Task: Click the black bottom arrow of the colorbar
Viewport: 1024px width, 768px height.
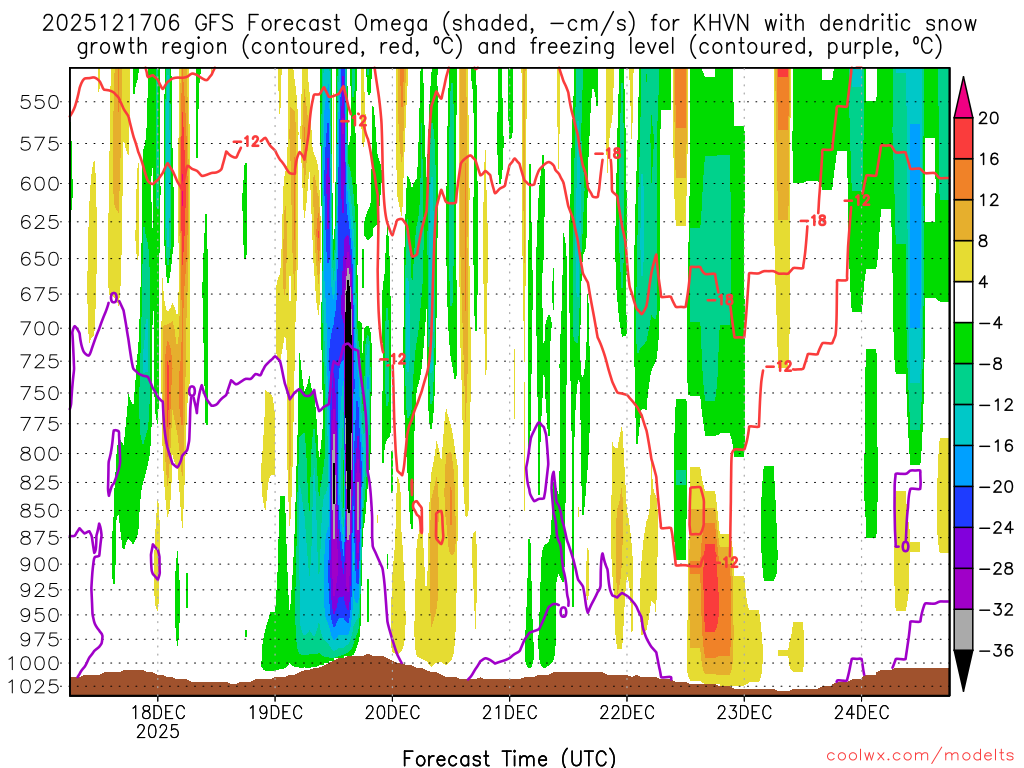Action: coord(963,669)
